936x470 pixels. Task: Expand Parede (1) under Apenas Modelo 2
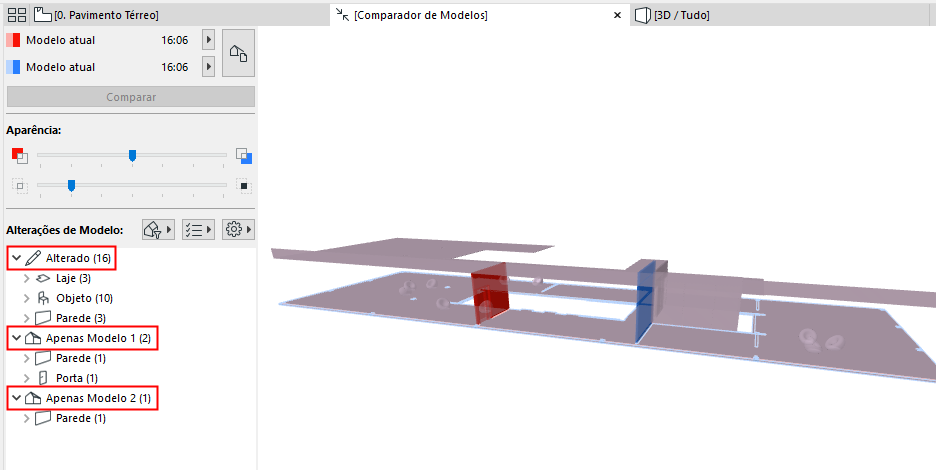(x=26, y=418)
